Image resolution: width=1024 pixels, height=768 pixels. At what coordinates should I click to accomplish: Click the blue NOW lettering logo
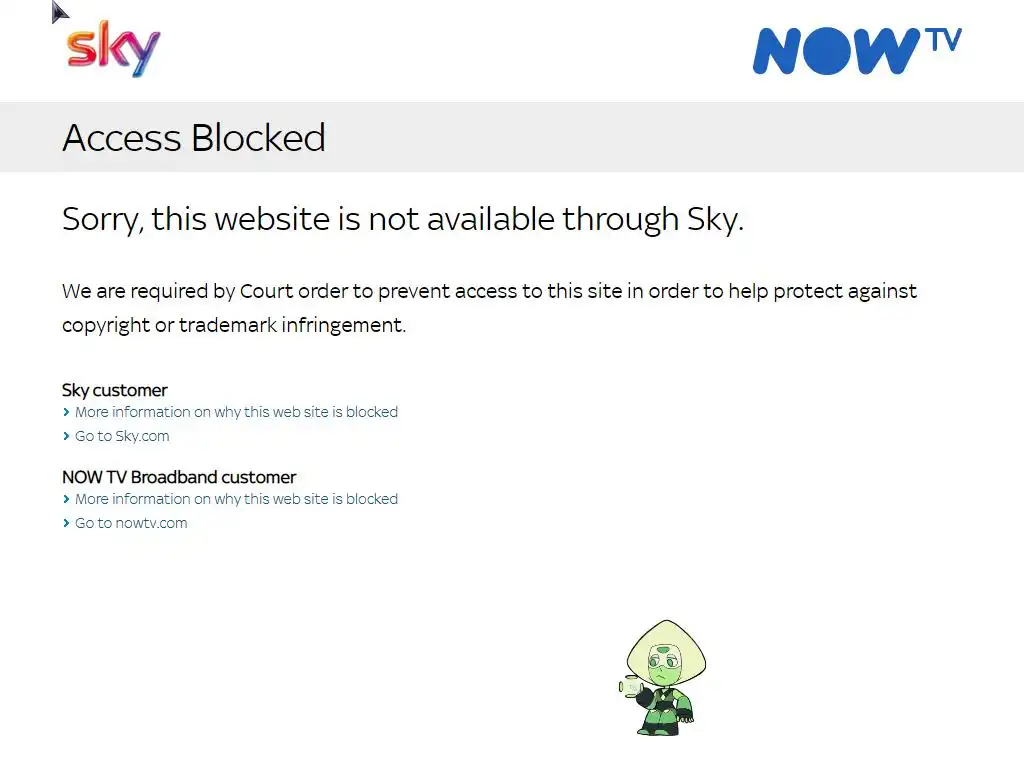pos(837,51)
